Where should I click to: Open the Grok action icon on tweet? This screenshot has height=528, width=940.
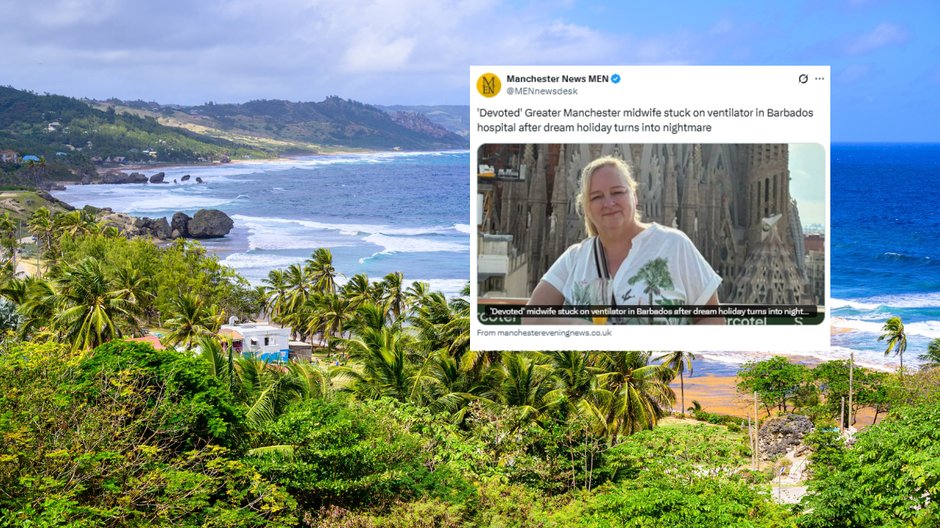[x=803, y=79]
